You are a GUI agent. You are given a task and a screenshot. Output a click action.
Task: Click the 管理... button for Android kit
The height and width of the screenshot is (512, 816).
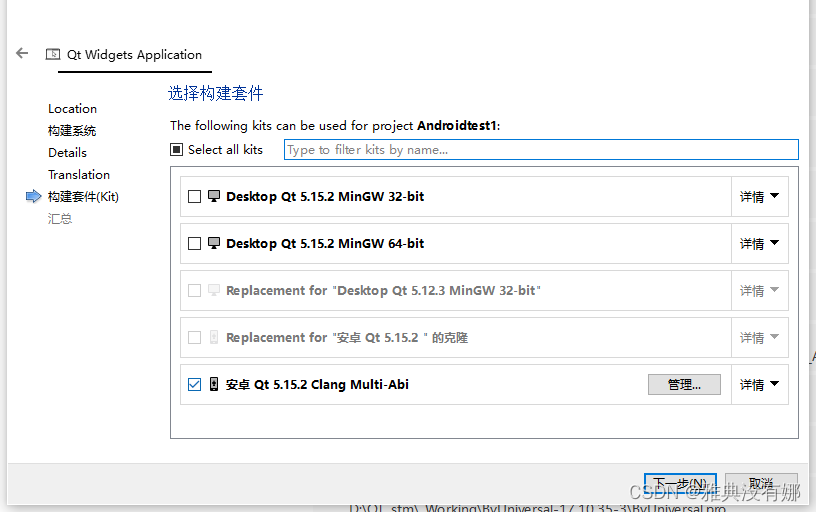684,385
